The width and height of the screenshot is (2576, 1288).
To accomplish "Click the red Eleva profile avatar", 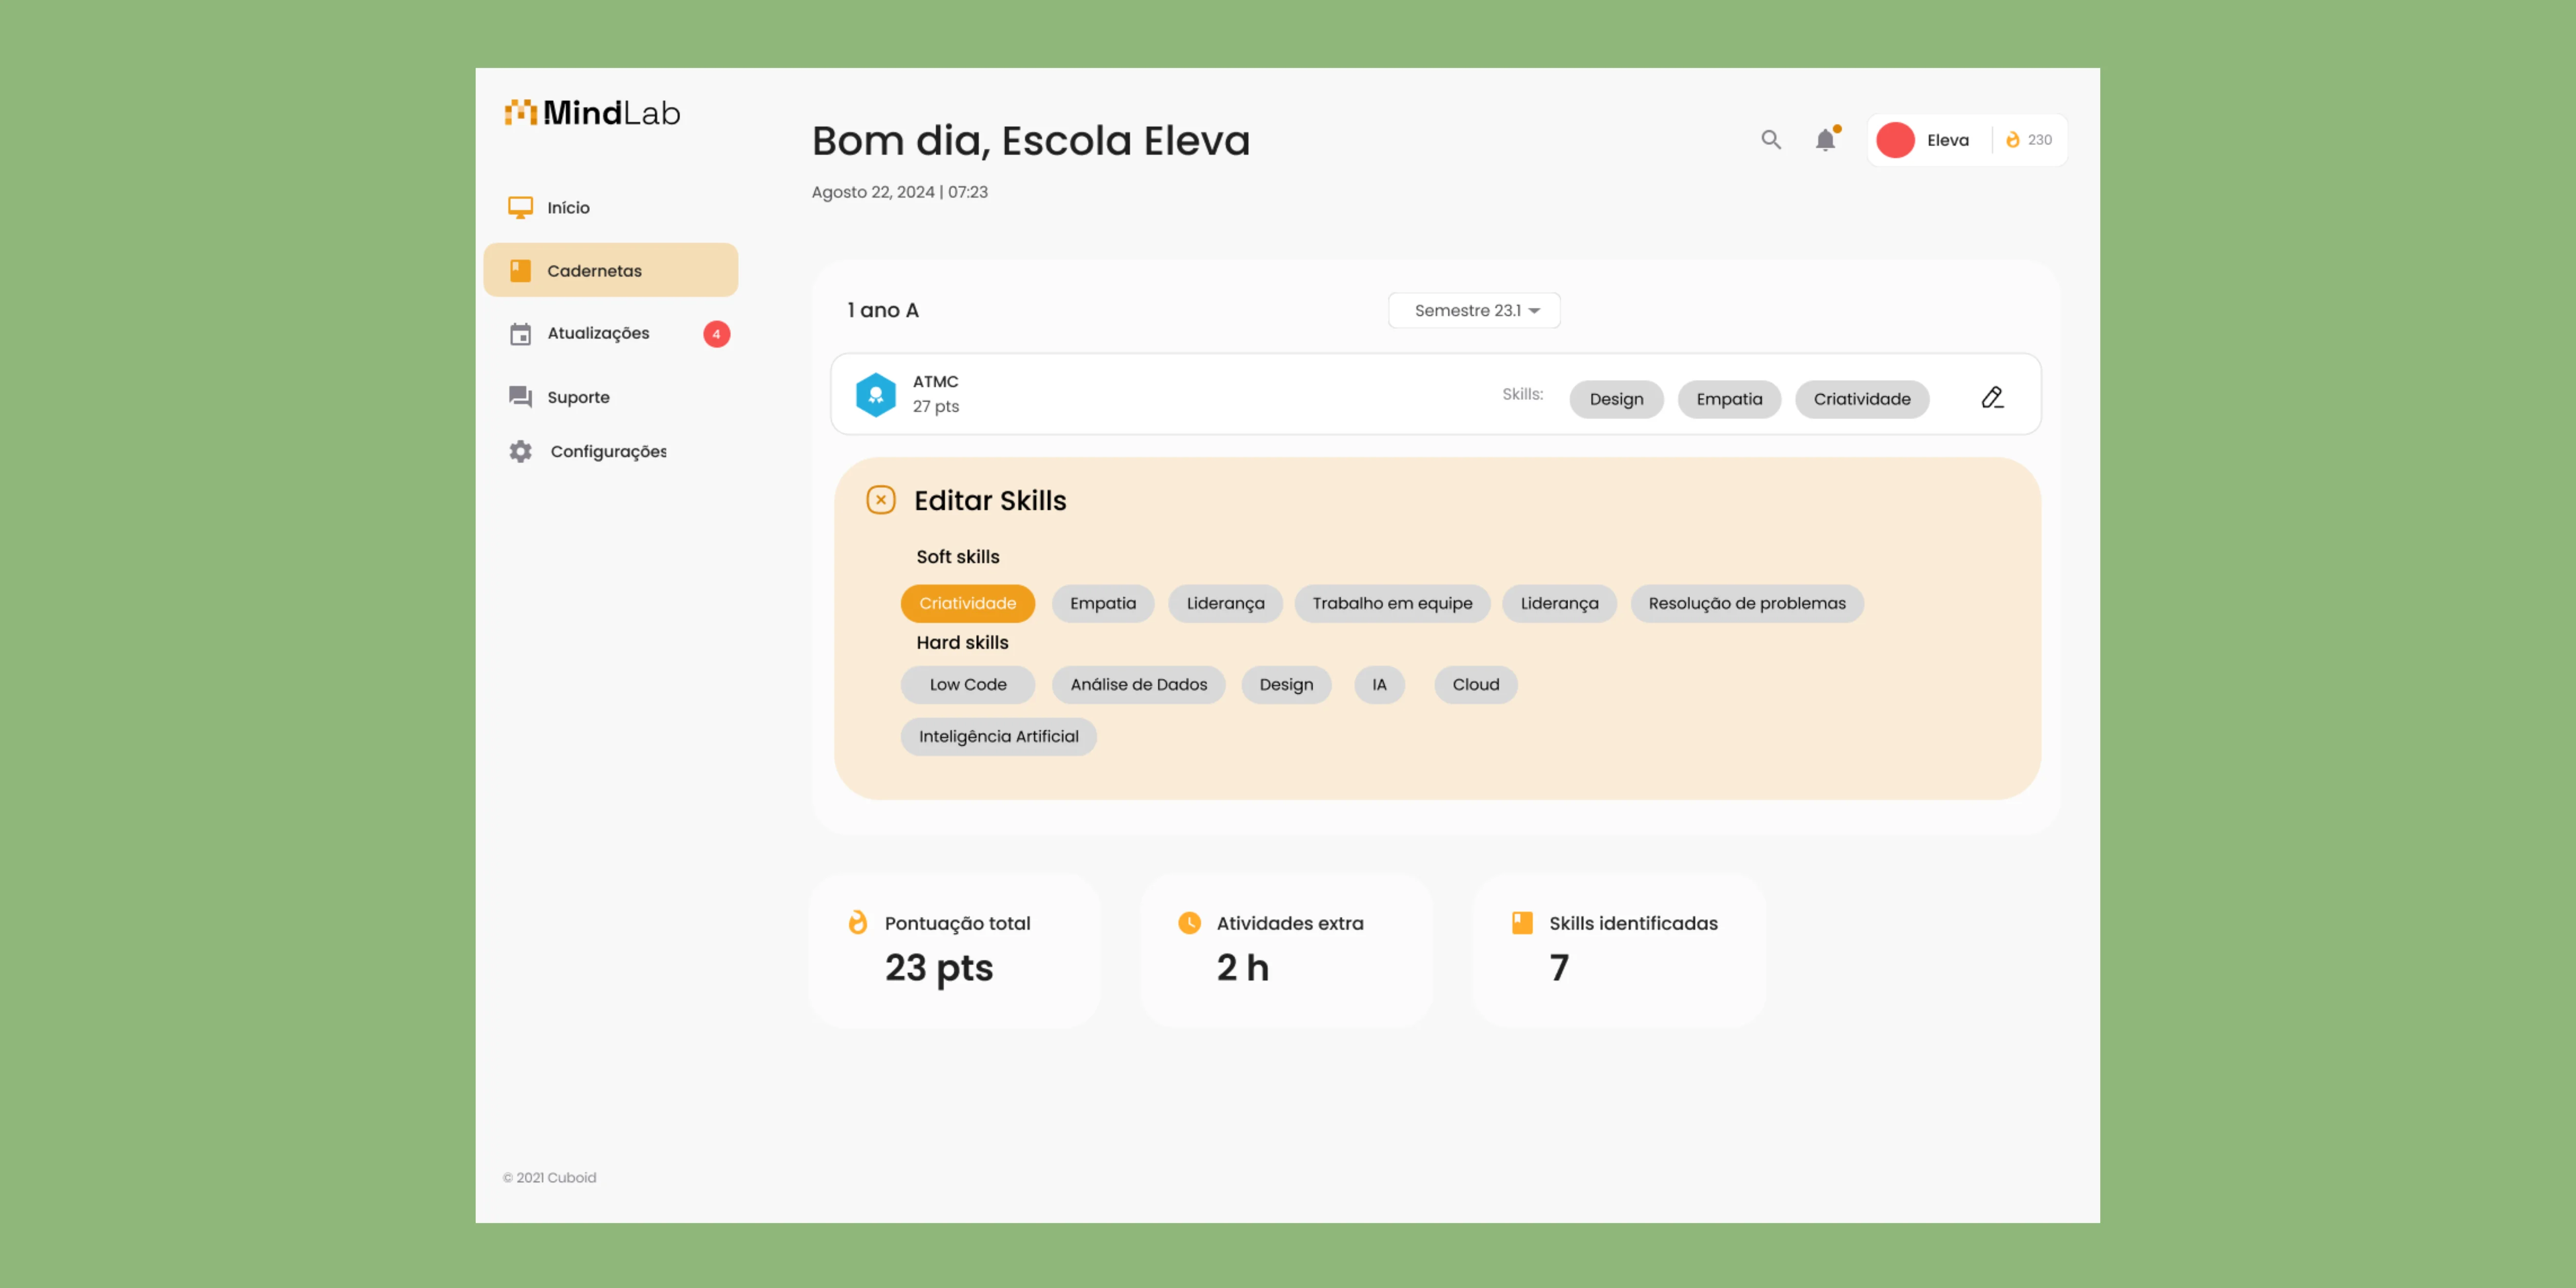I will (x=1895, y=140).
